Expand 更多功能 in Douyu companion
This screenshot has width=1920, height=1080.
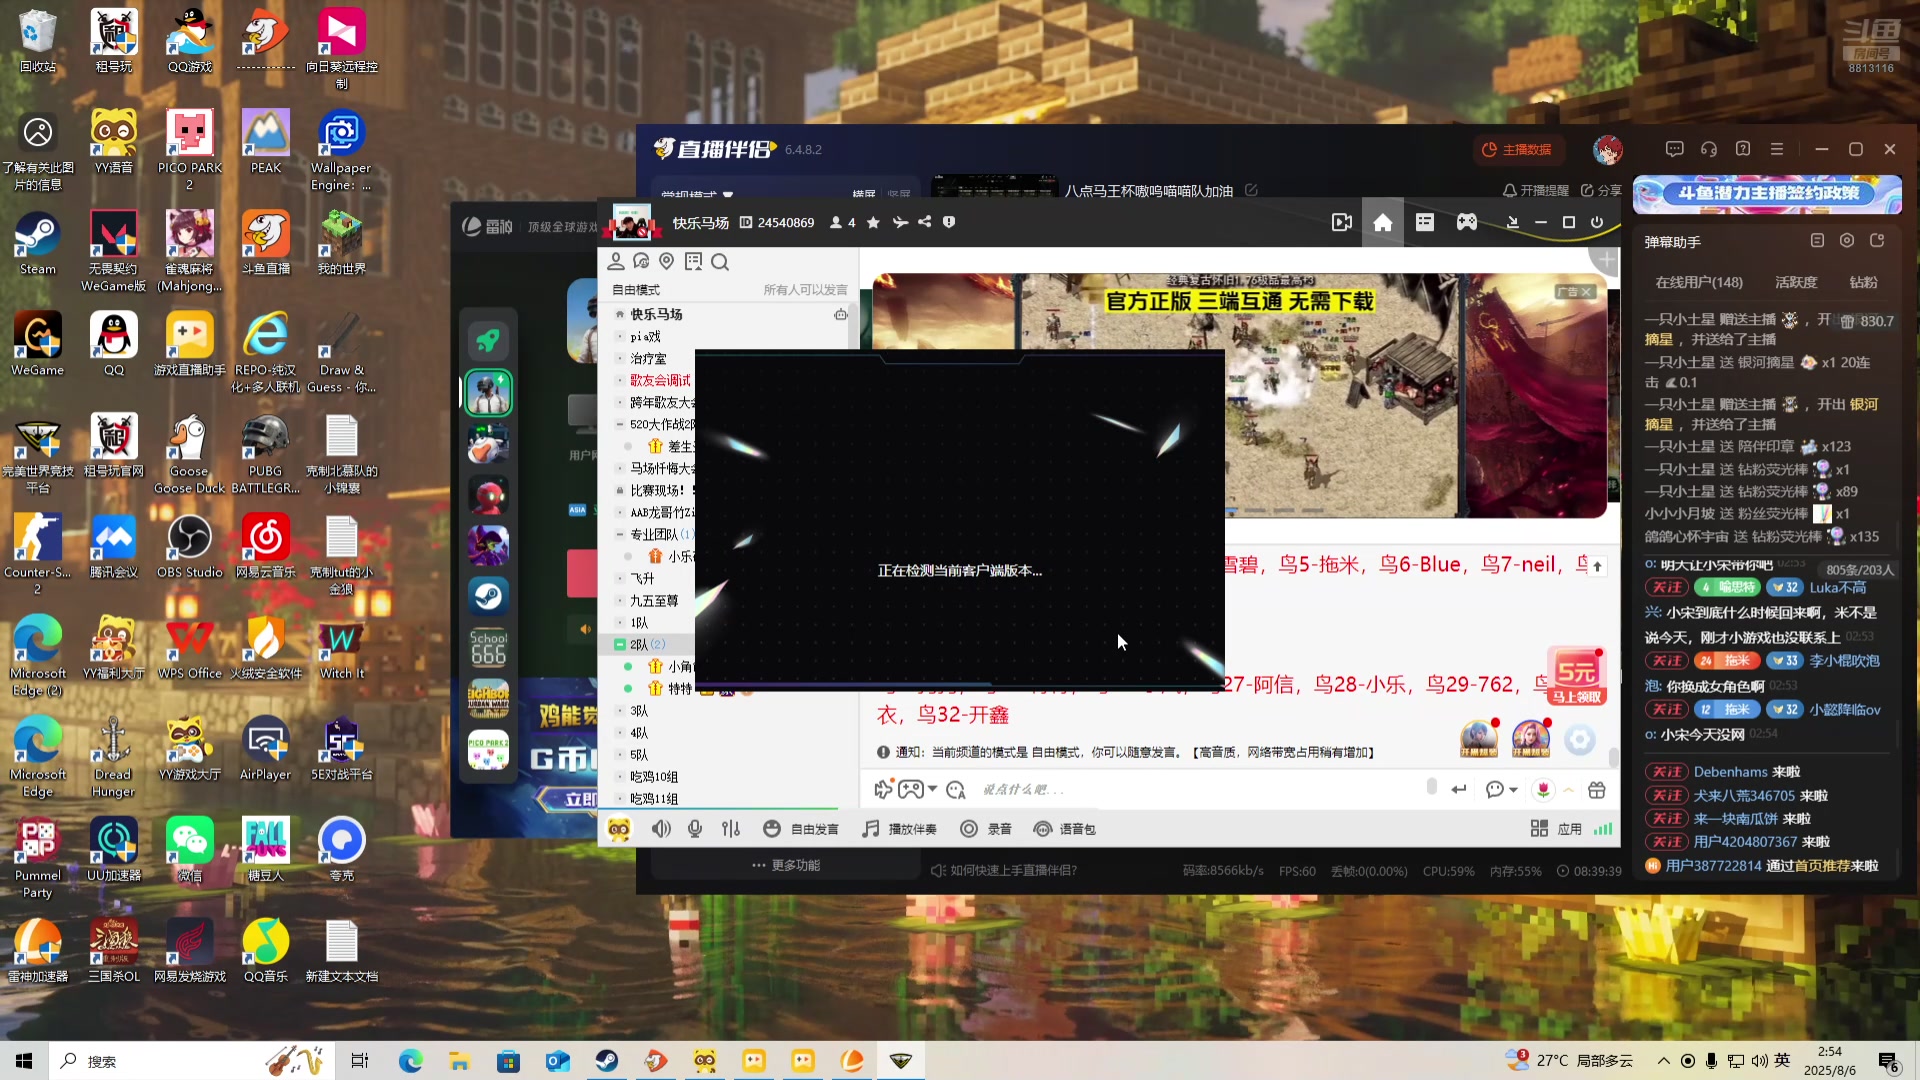click(786, 866)
